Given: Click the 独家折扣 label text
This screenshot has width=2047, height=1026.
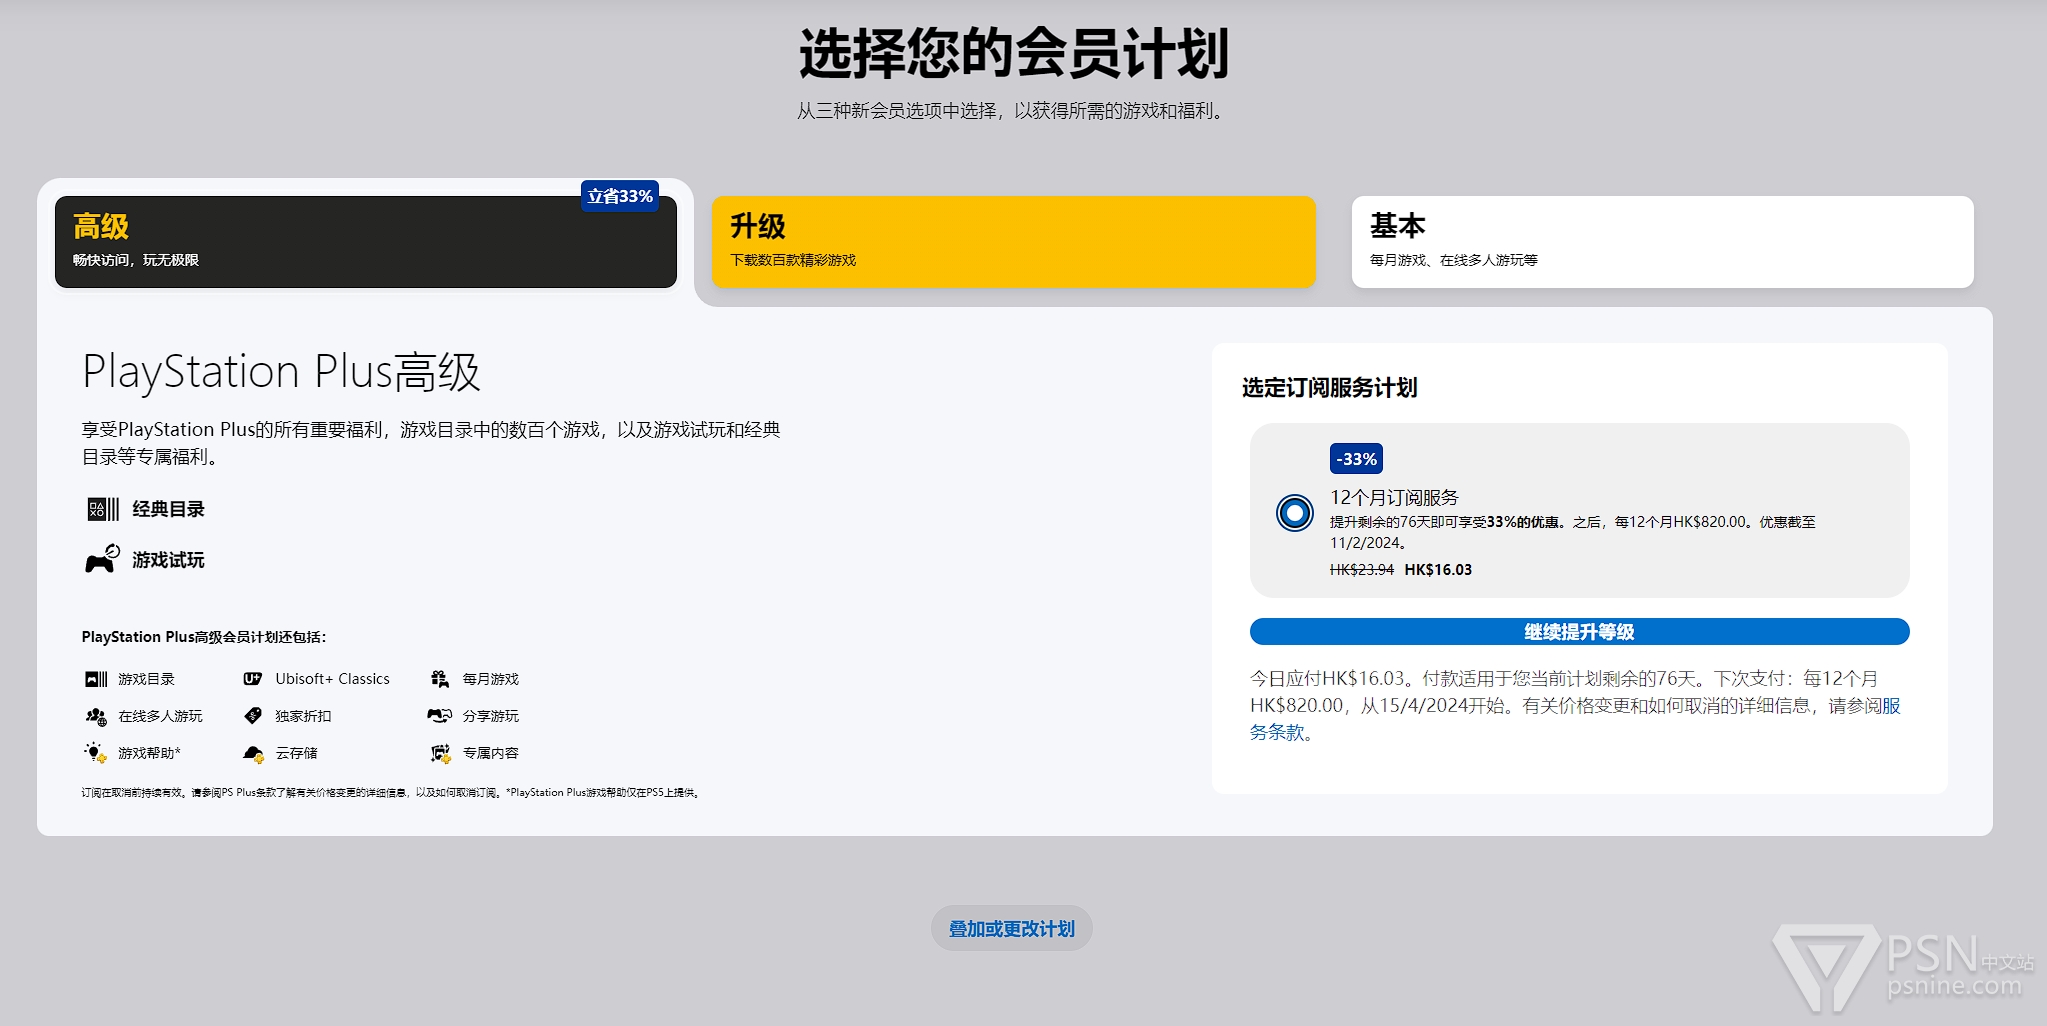Looking at the screenshot, I should pos(303,716).
